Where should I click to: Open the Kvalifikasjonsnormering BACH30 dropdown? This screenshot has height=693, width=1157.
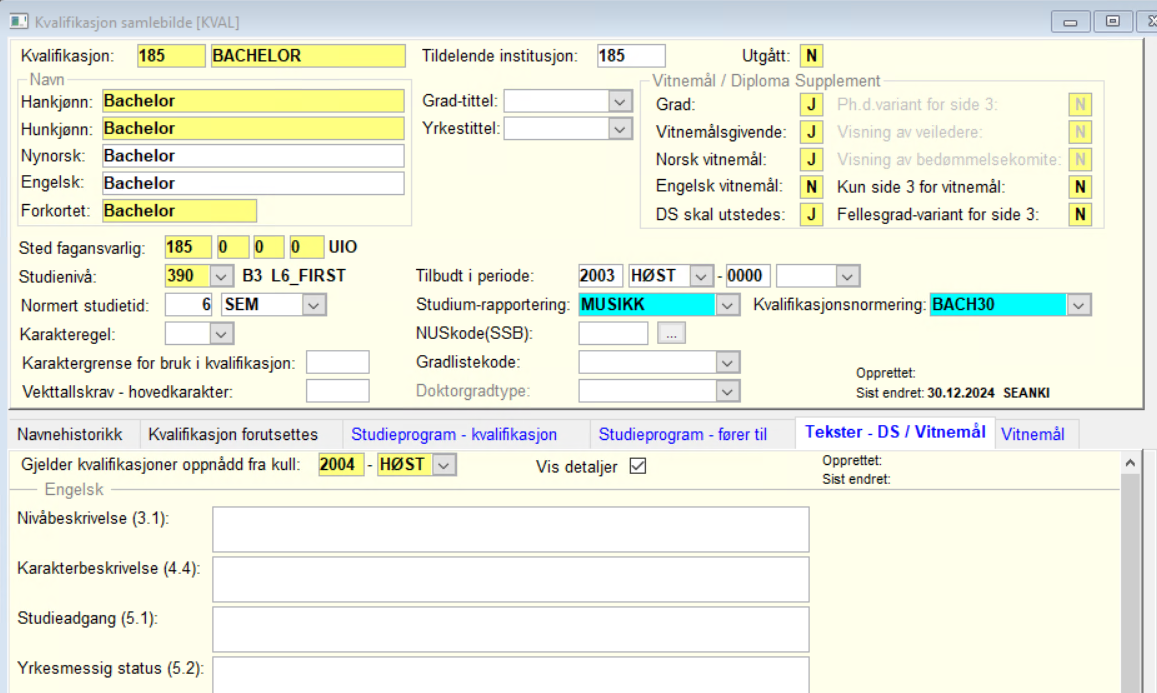click(x=1079, y=305)
